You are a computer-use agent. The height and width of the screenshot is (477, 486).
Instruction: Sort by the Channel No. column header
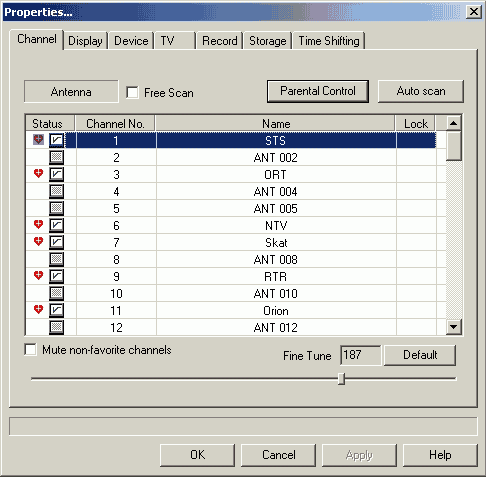point(115,124)
